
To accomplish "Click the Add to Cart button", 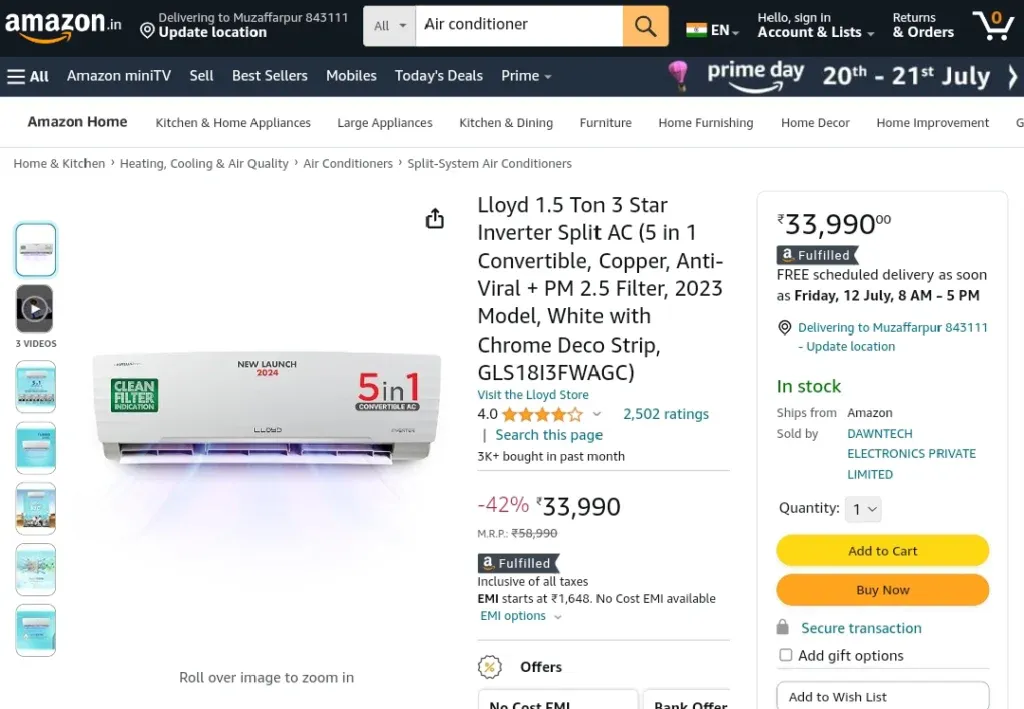I will coord(882,550).
